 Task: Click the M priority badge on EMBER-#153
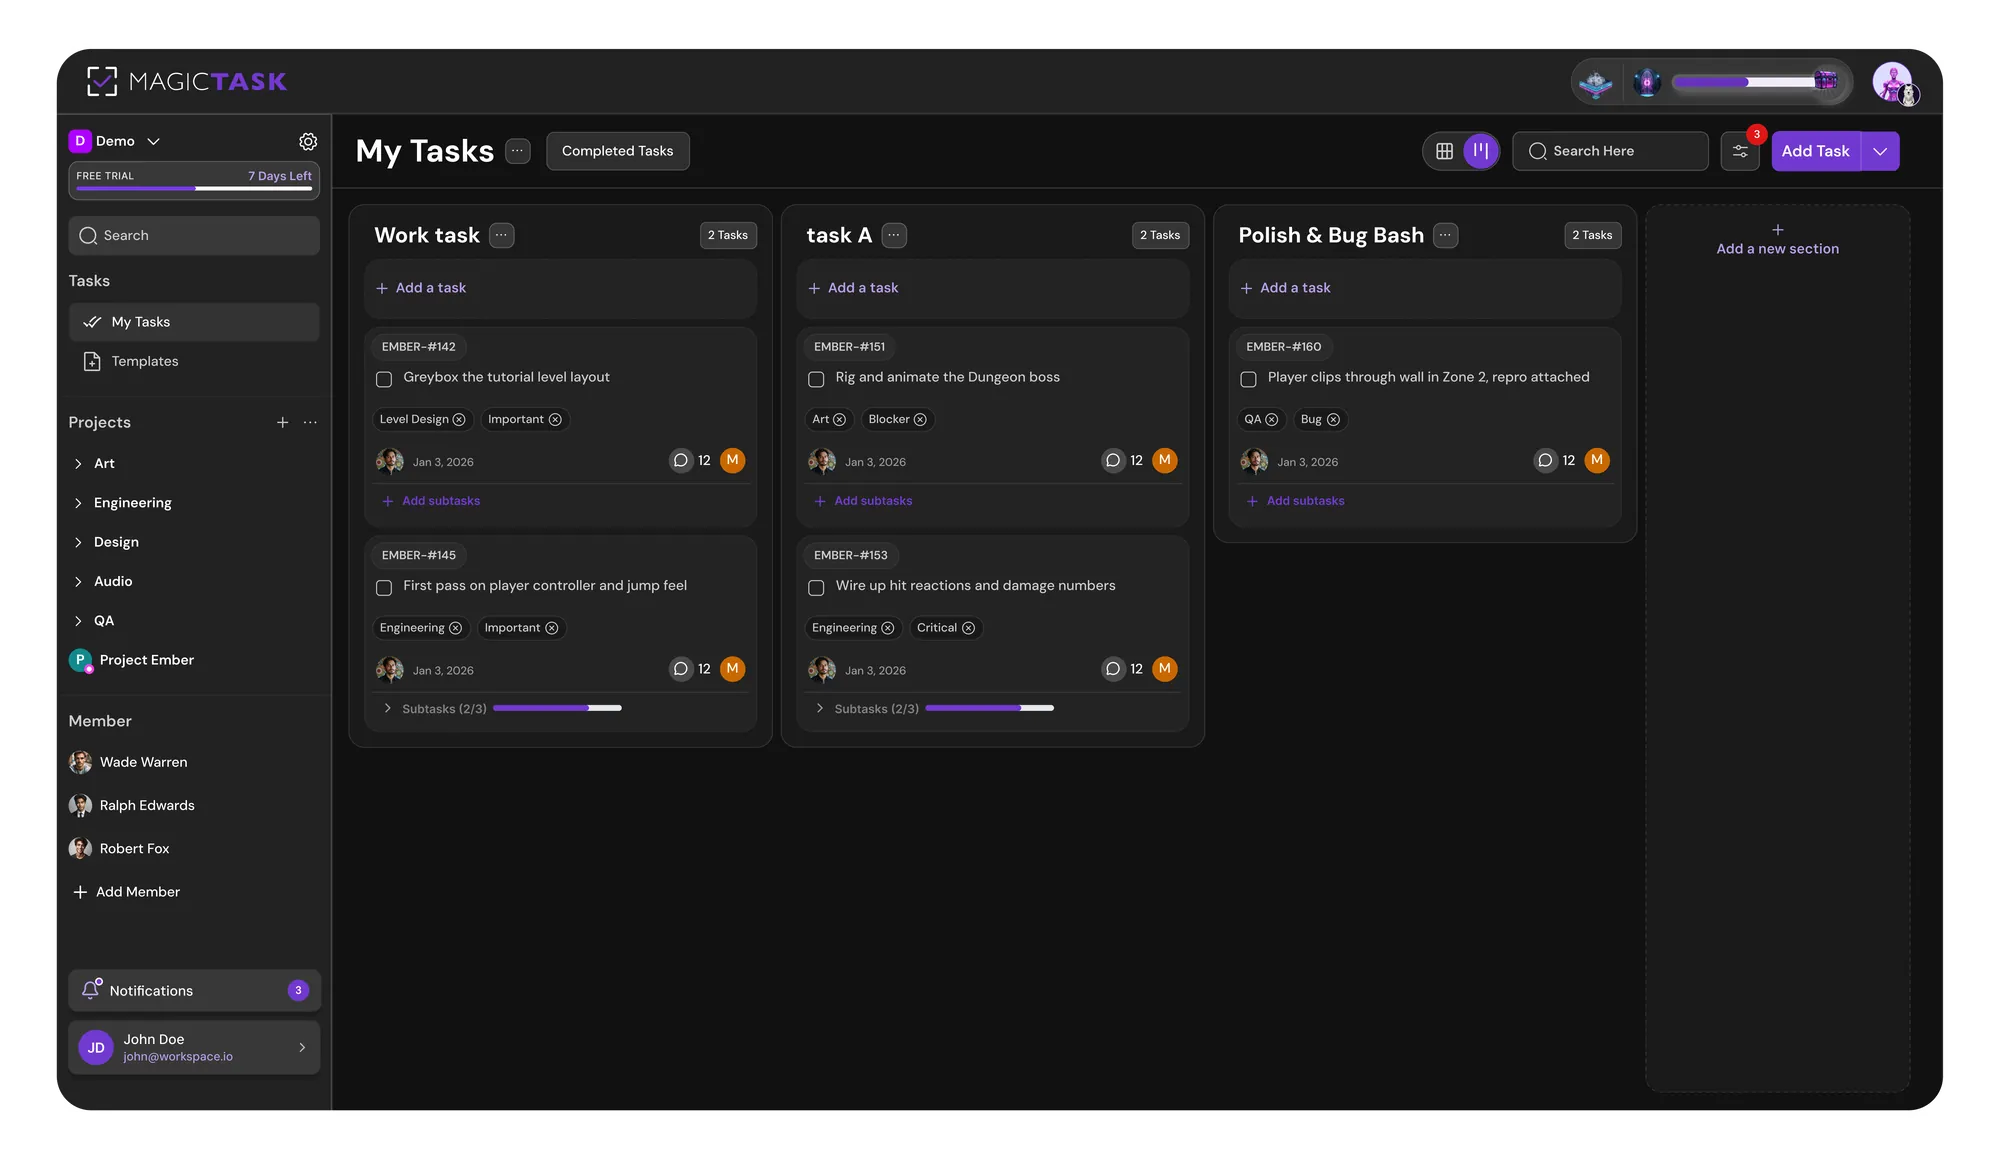click(x=1164, y=669)
